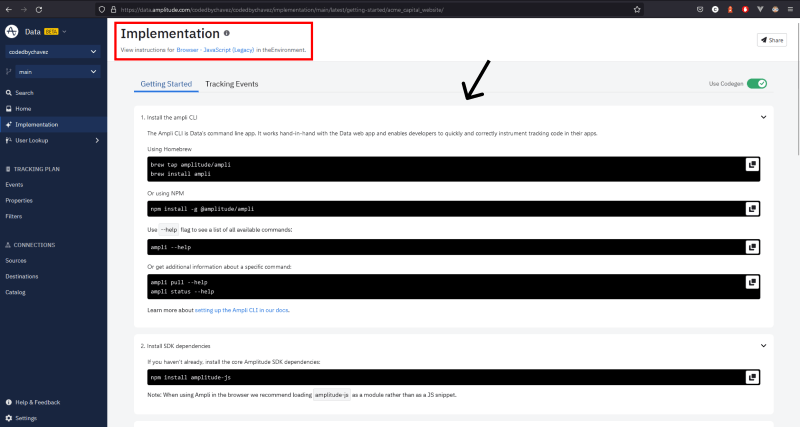Viewport: 800px width, 427px height.
Task: Open setting up the Ampli CLI docs link
Action: click(242, 310)
